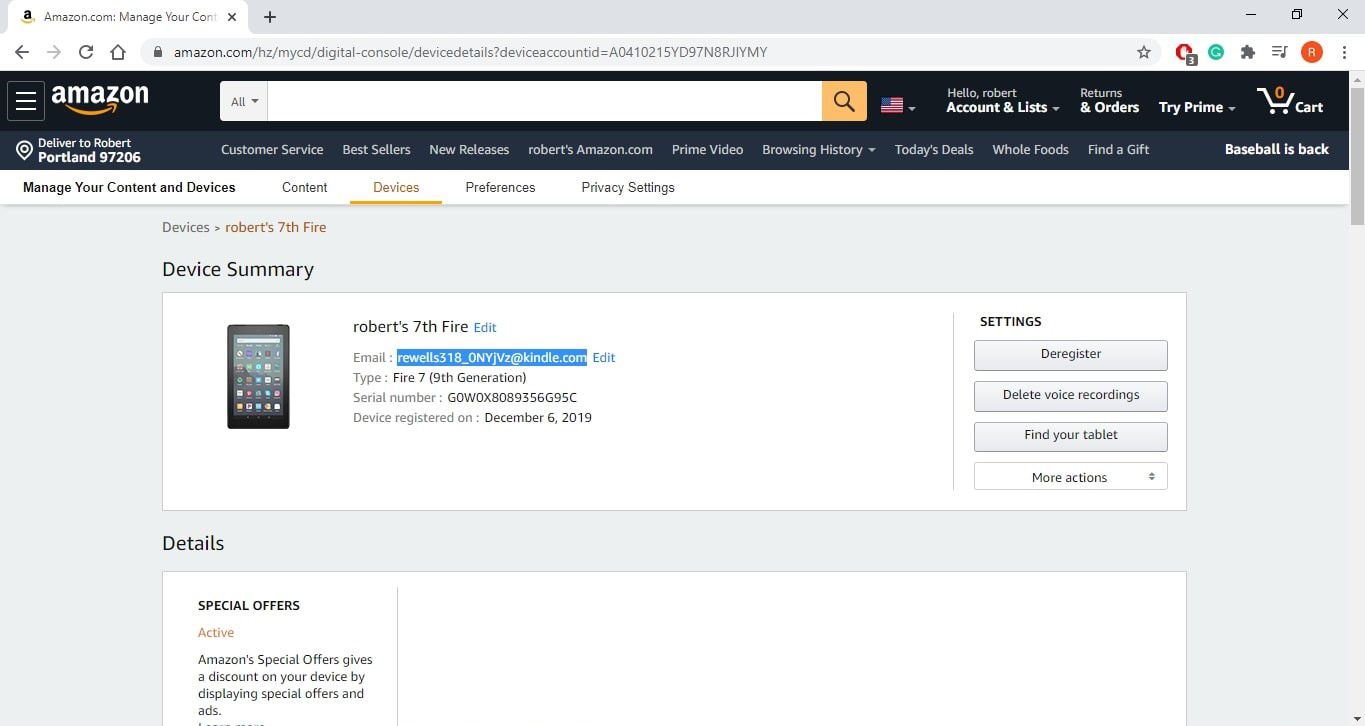Screen dimensions: 1365x726
Task: Open the shopping Cart
Action: point(1290,101)
